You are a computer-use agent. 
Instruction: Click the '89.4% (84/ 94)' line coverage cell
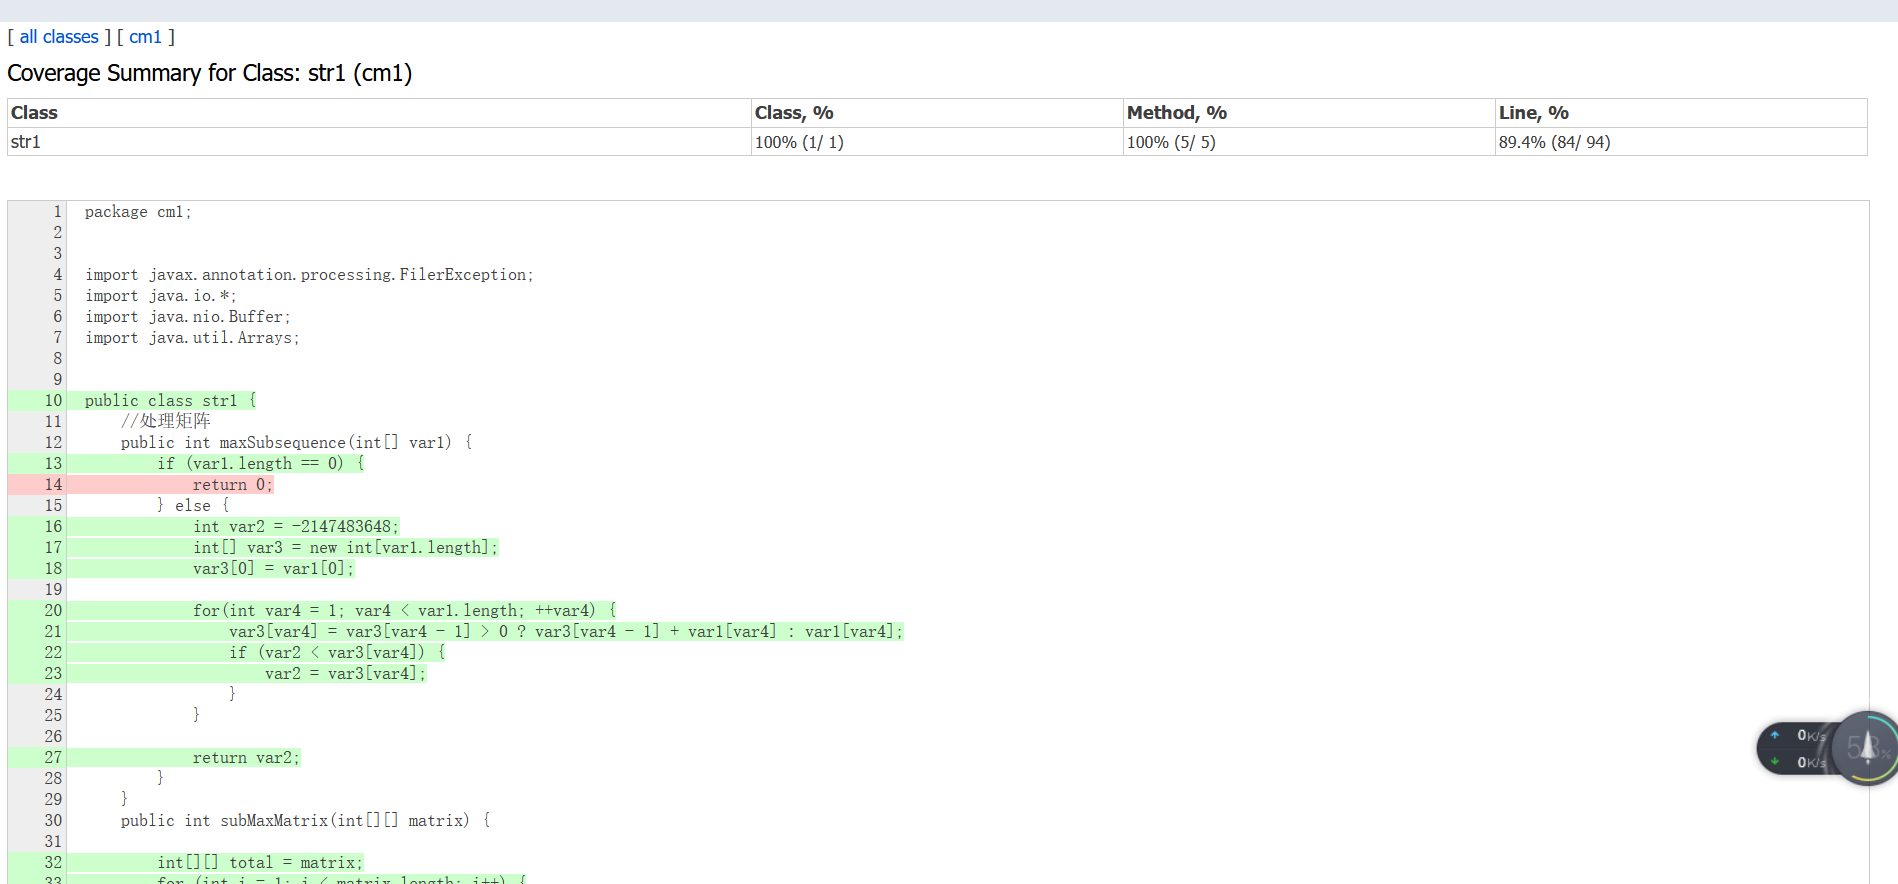pos(1681,142)
